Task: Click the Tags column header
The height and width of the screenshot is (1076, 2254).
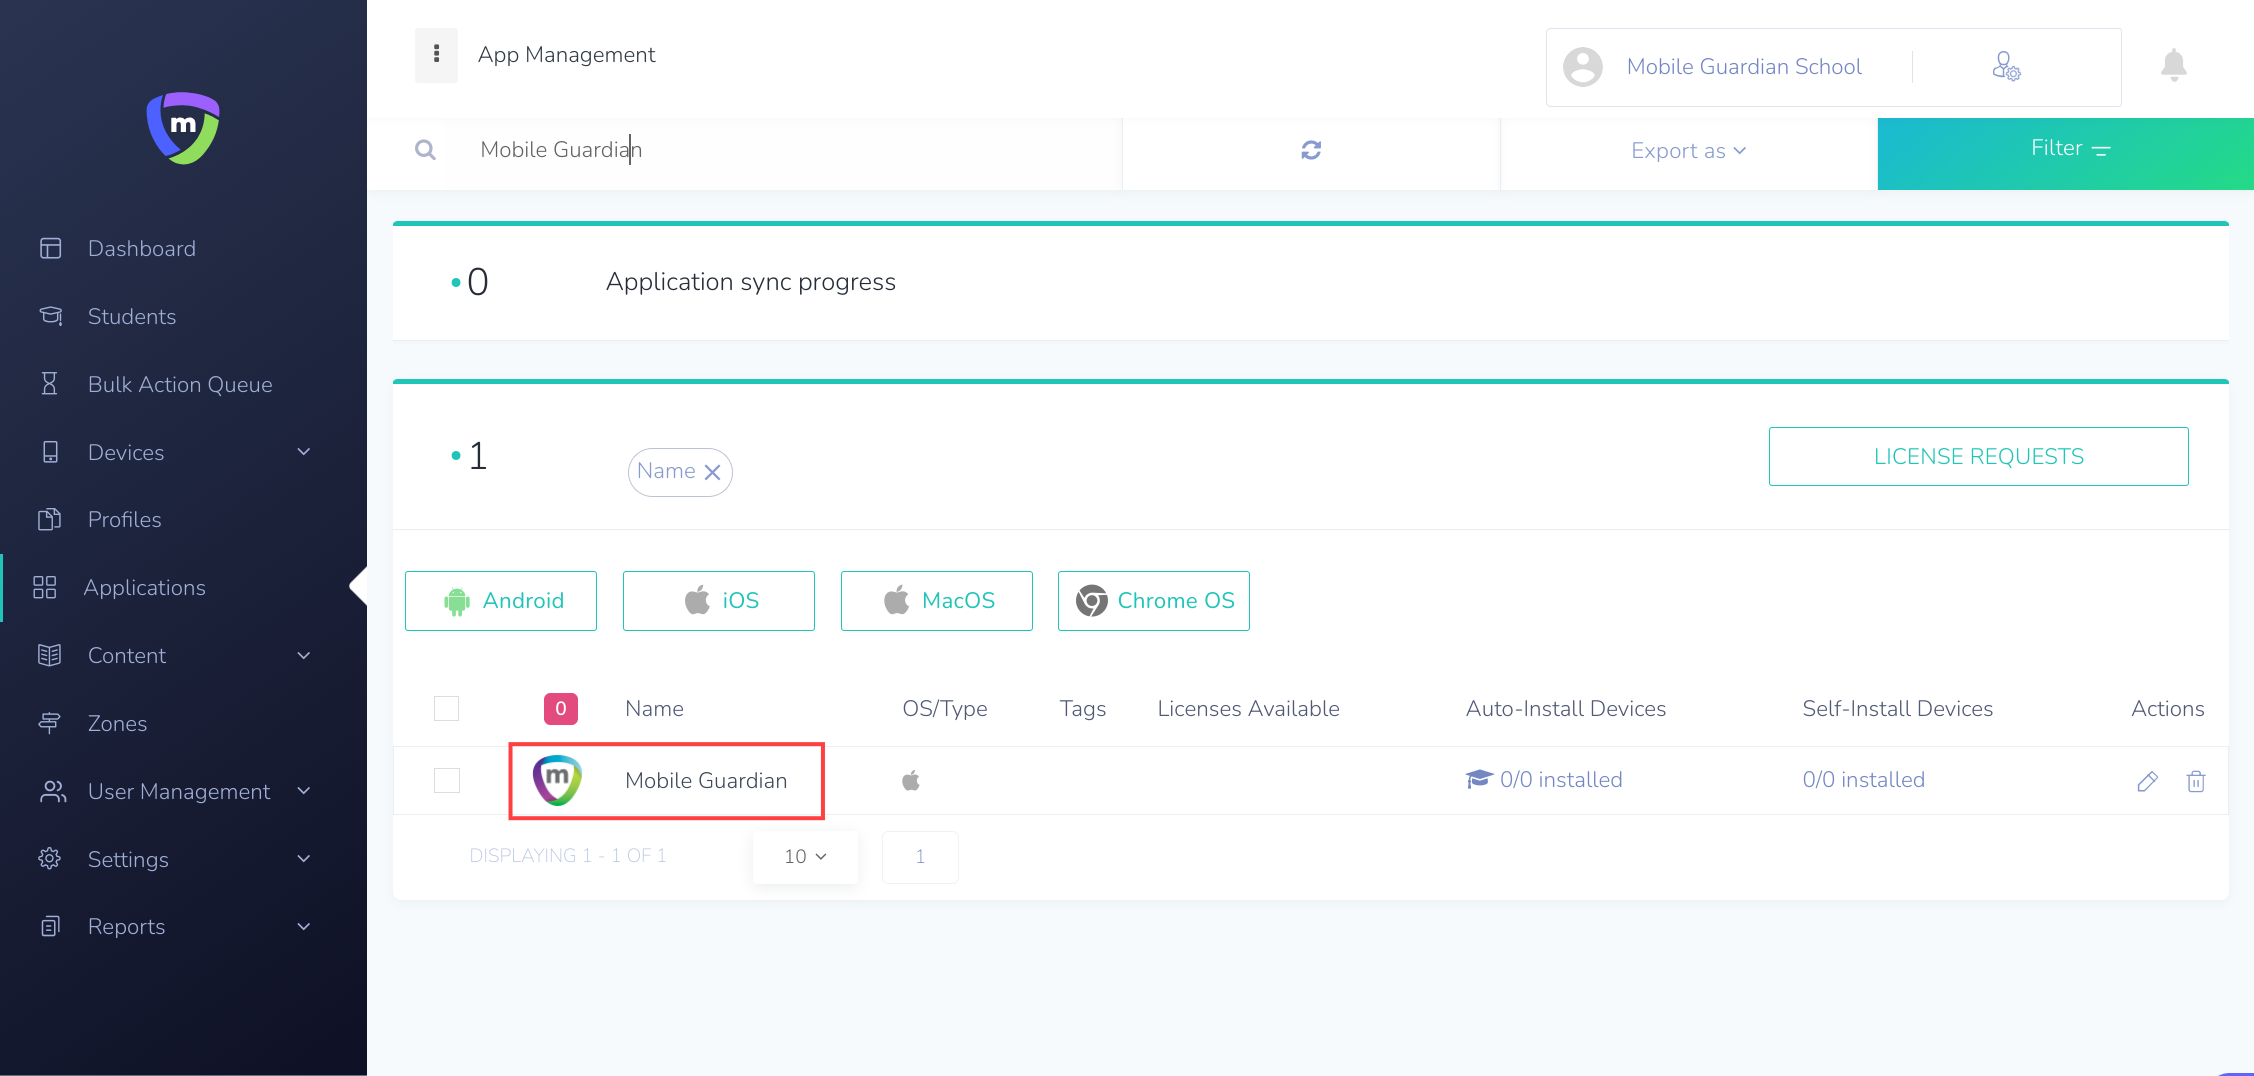Action: 1083,708
